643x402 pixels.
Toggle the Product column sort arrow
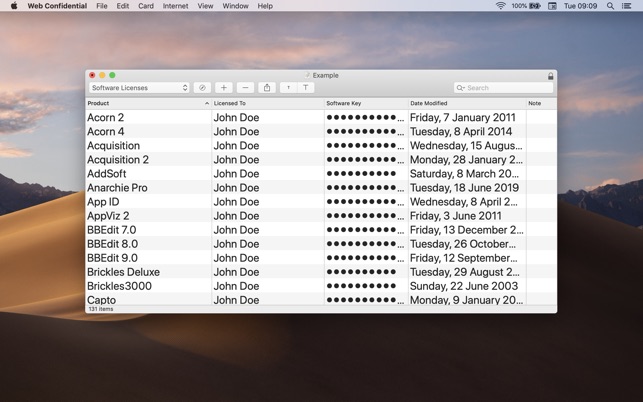pos(207,103)
